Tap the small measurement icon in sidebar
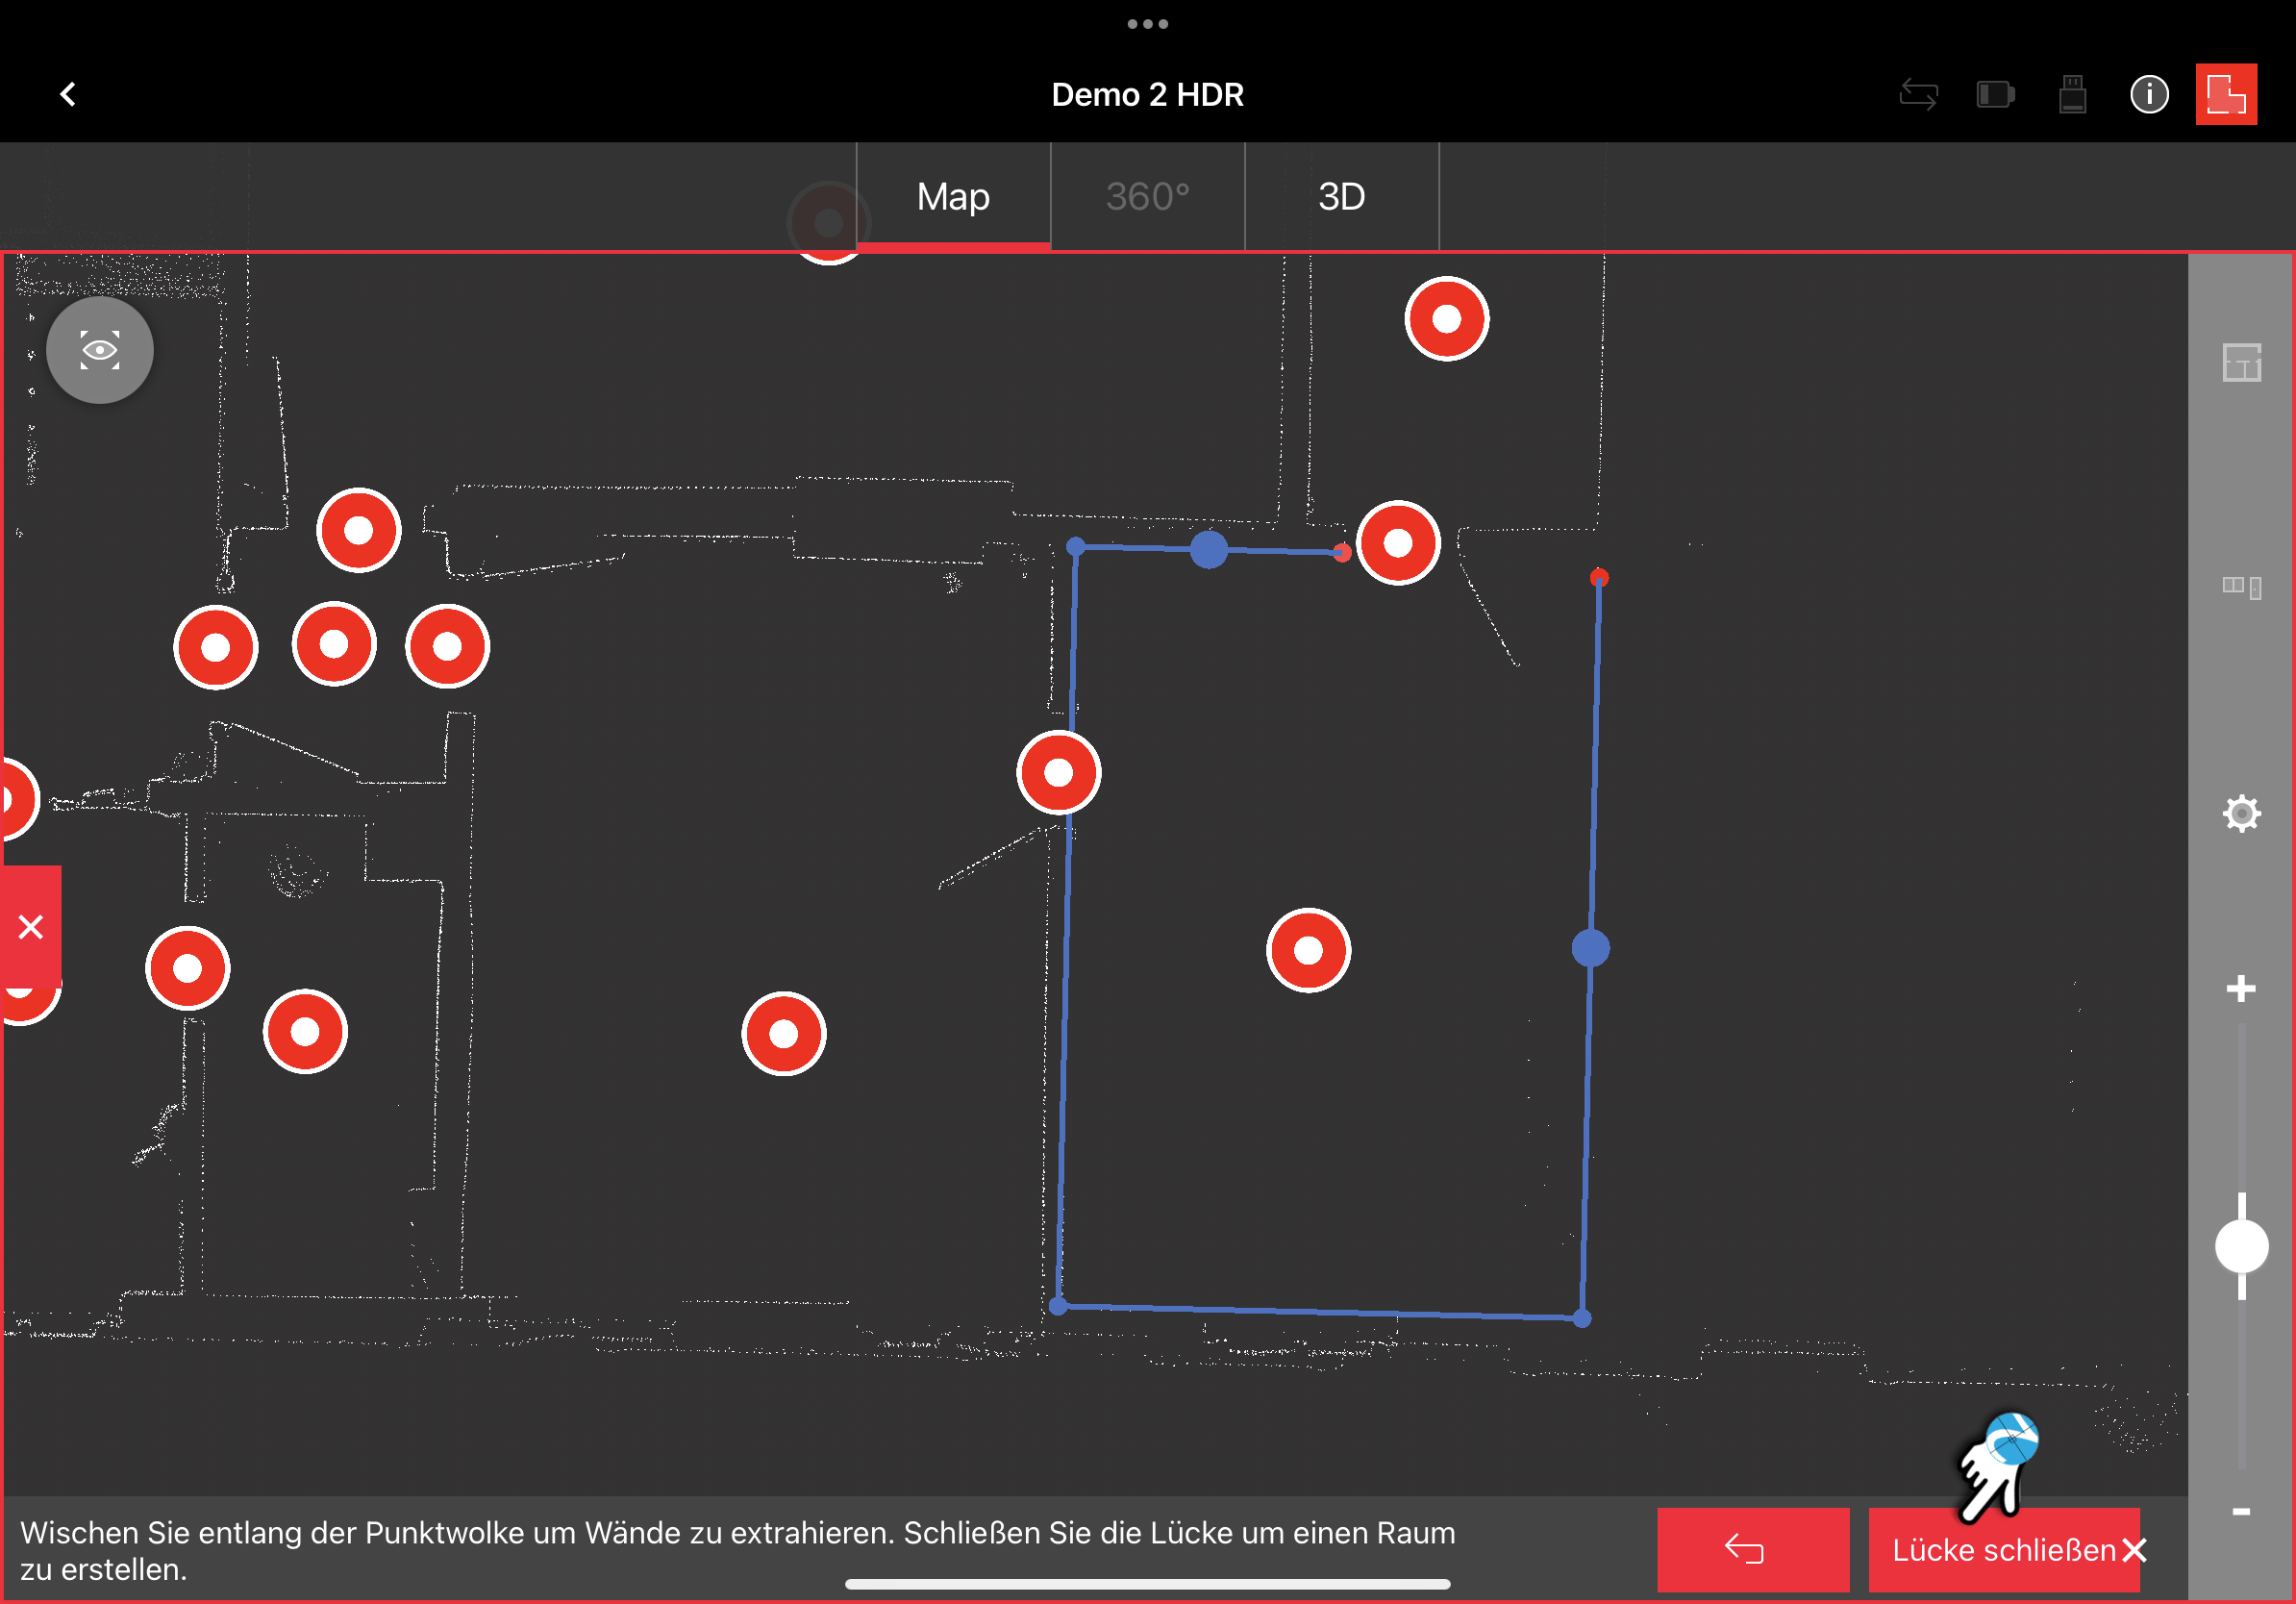 tap(2241, 587)
